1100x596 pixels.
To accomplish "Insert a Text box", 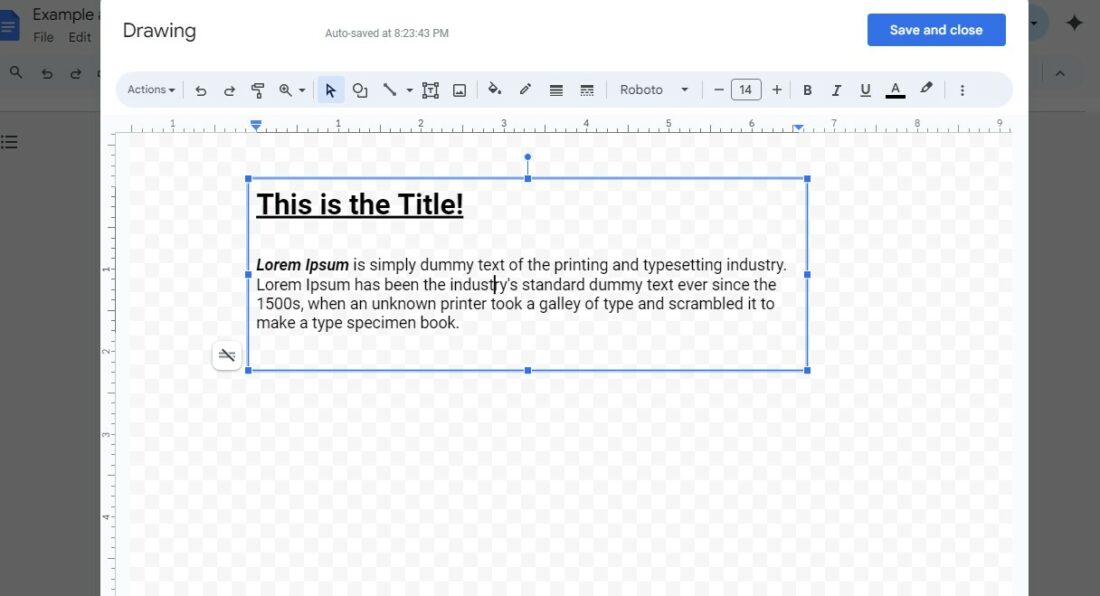I will click(430, 89).
